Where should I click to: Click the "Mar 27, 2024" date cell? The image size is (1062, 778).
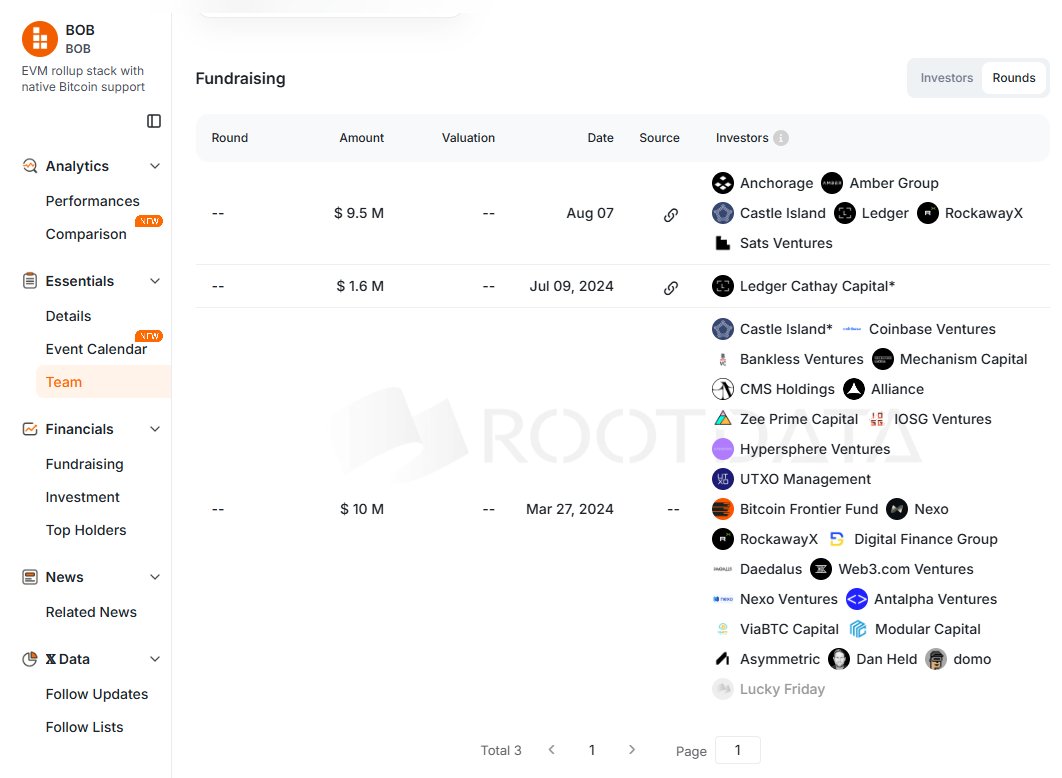(x=570, y=509)
